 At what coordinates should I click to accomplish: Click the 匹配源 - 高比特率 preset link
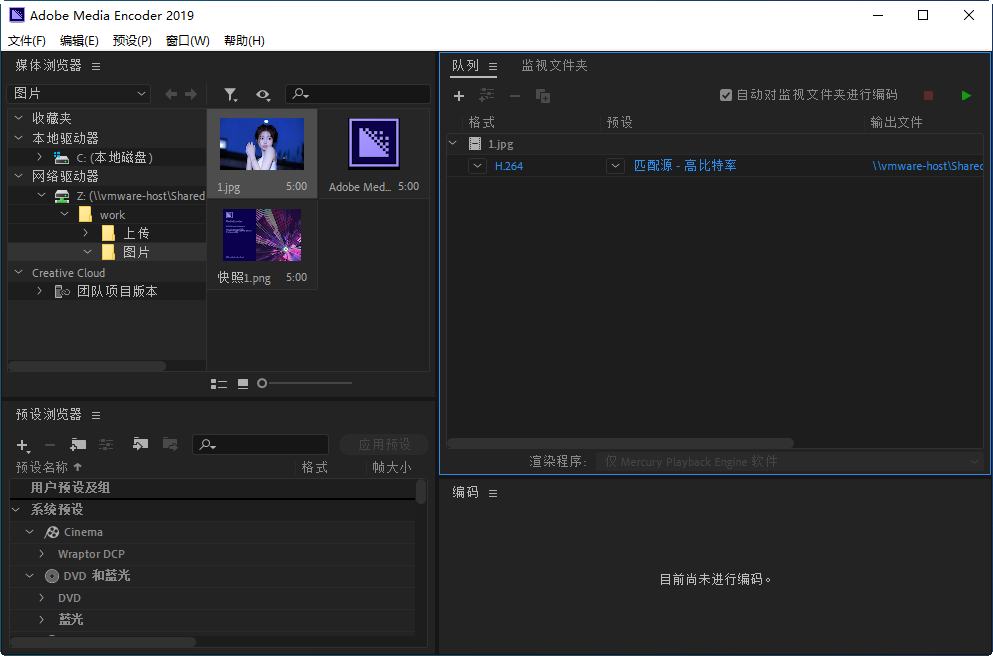pos(685,166)
